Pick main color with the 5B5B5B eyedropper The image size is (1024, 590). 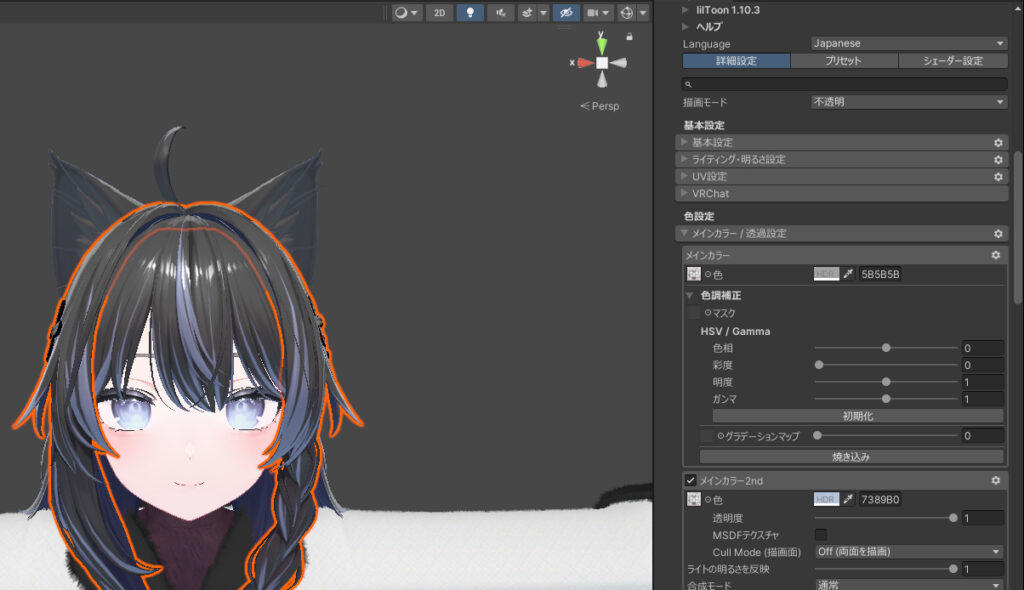click(x=848, y=274)
